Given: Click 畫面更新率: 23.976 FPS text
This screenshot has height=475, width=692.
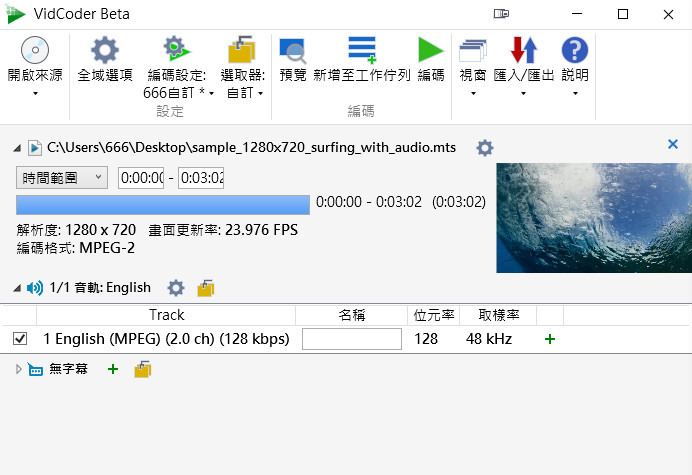Looking at the screenshot, I should click(x=223, y=230).
